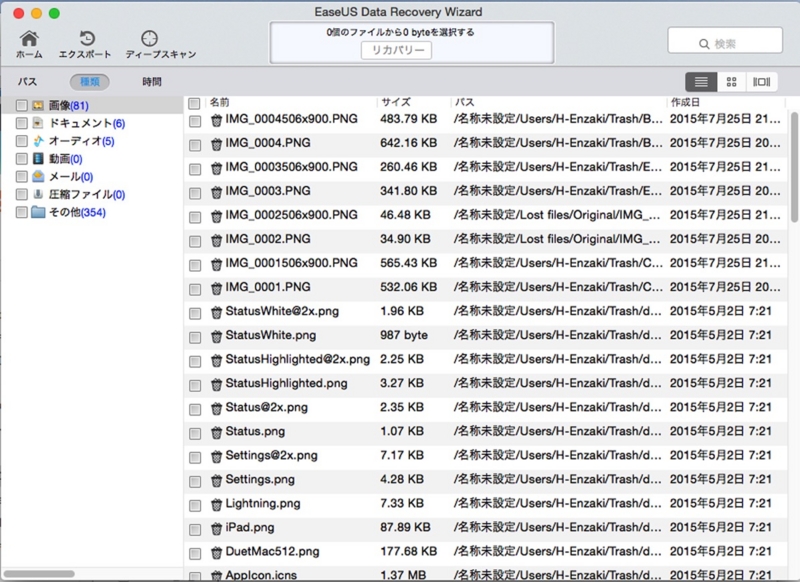Click trash icon beside IMG_0001.PNG
This screenshot has width=800, height=582.
tap(216, 289)
